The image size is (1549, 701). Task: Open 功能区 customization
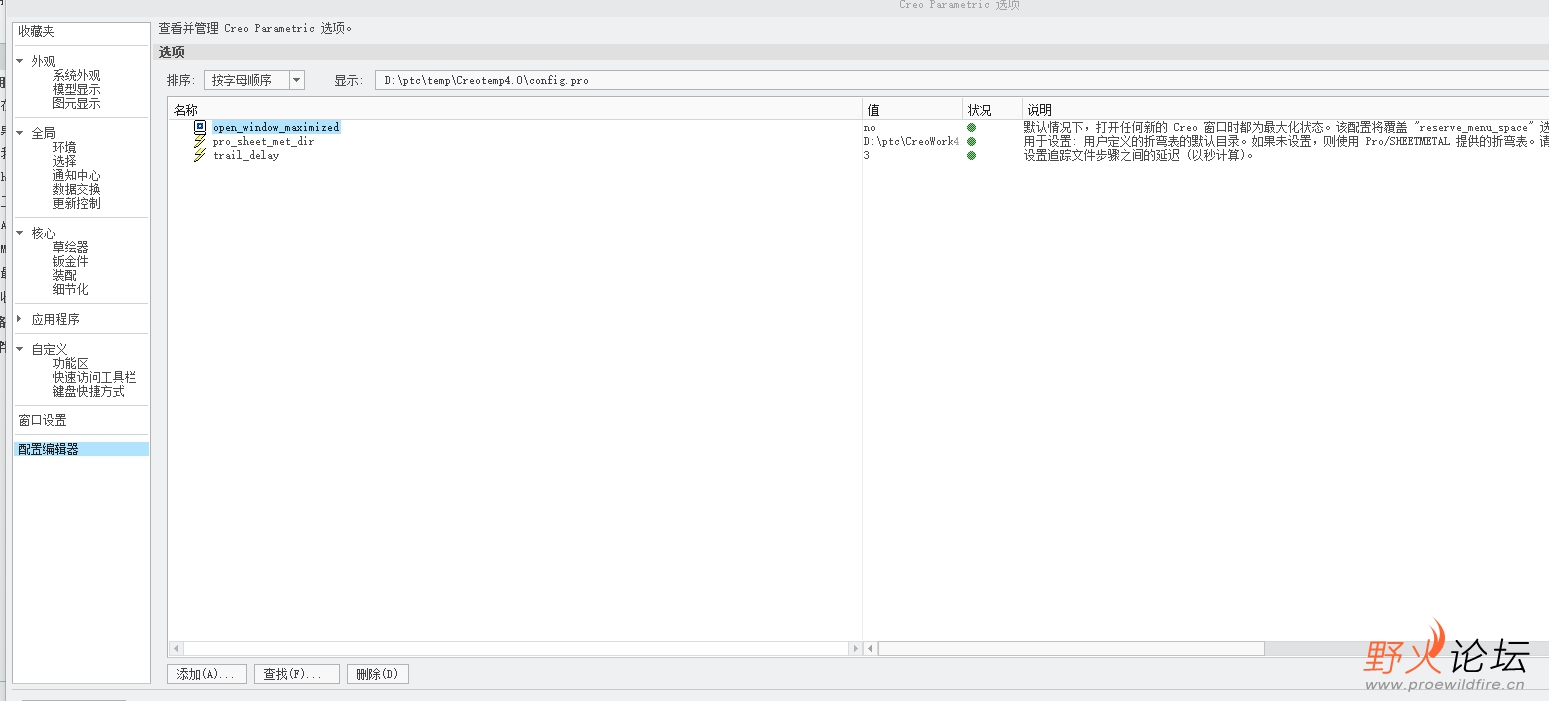tap(70, 363)
